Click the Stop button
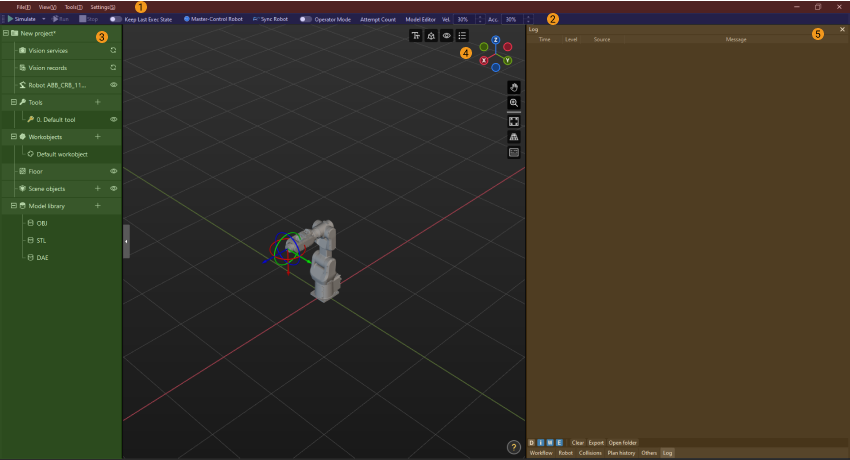This screenshot has width=850, height=460. (88, 19)
